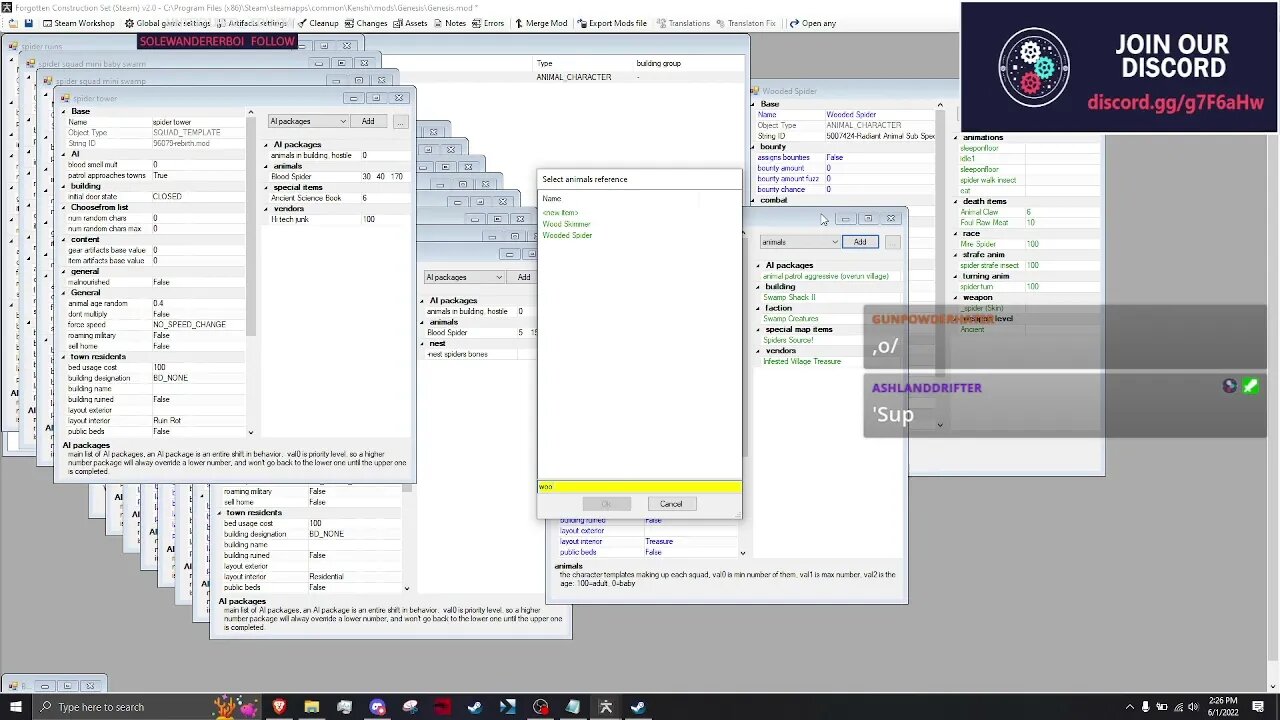Show hidden system tray icons

pos(1129,707)
